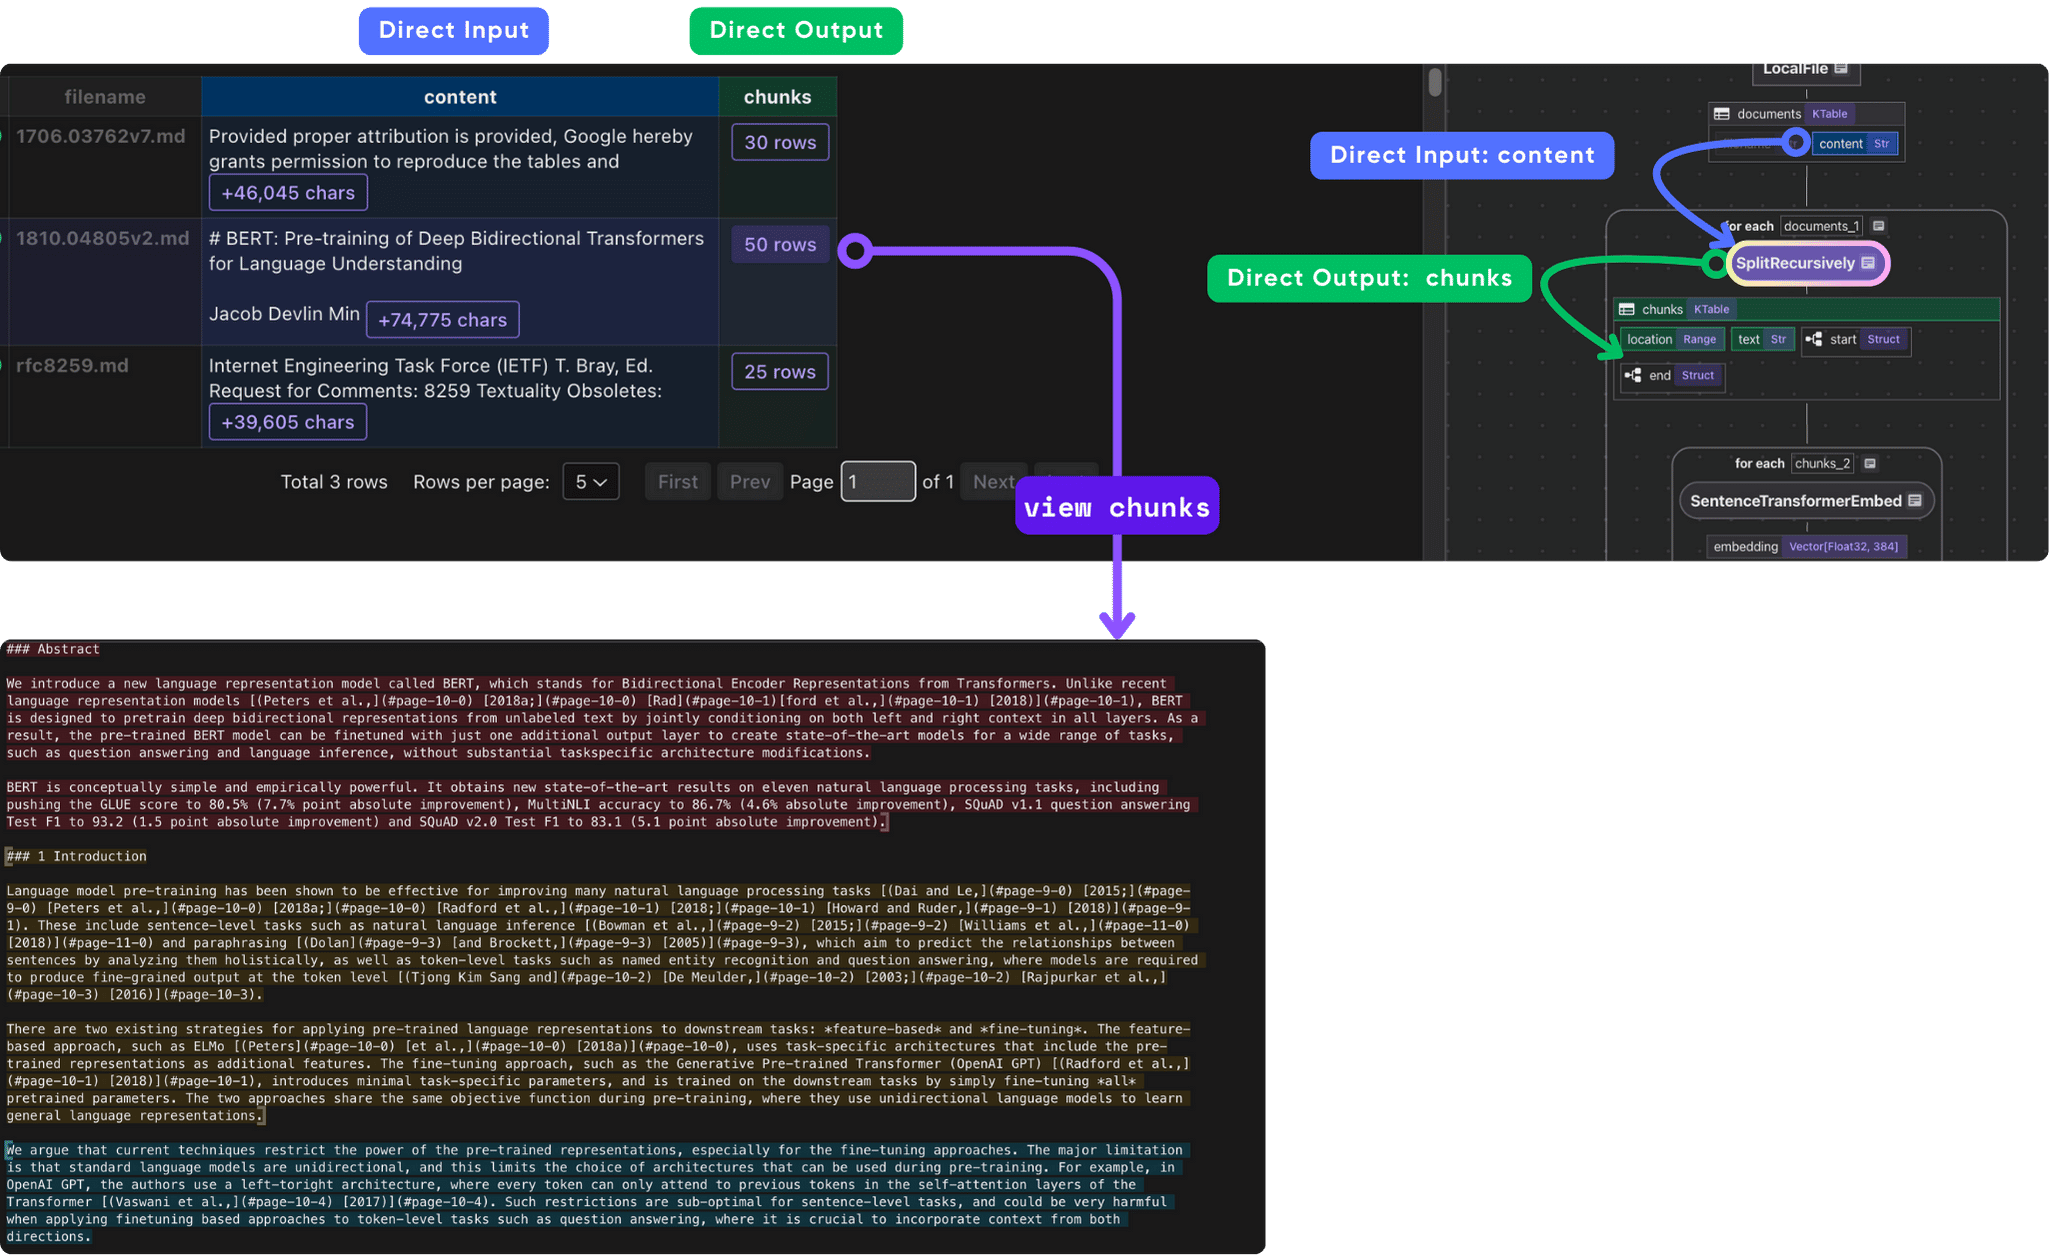Open the 30 rows chunks cell

tap(780, 143)
